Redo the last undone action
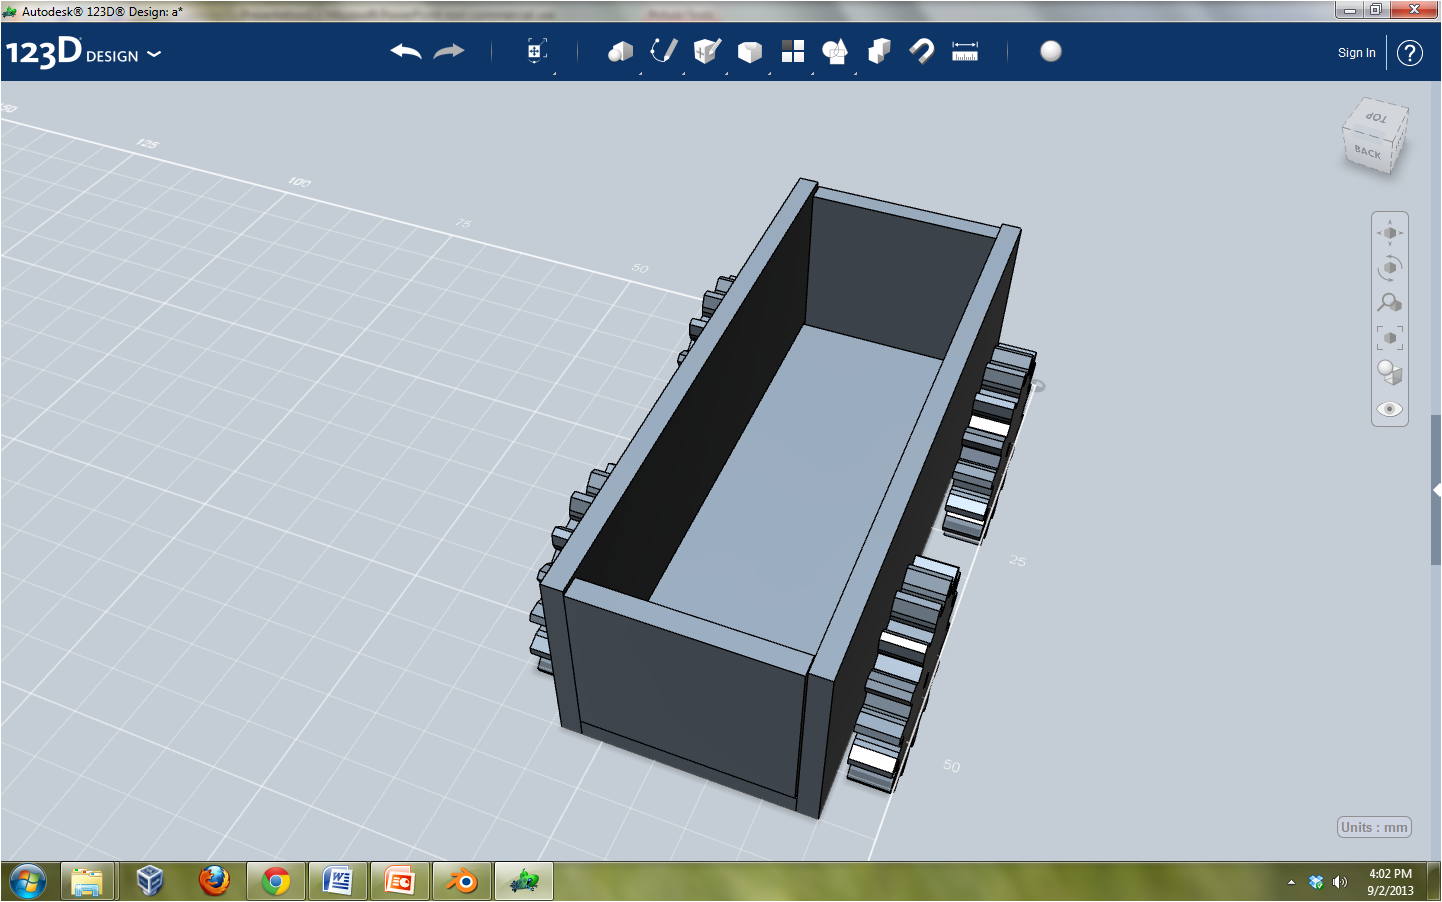Viewport: 1442px width, 902px height. [x=449, y=52]
